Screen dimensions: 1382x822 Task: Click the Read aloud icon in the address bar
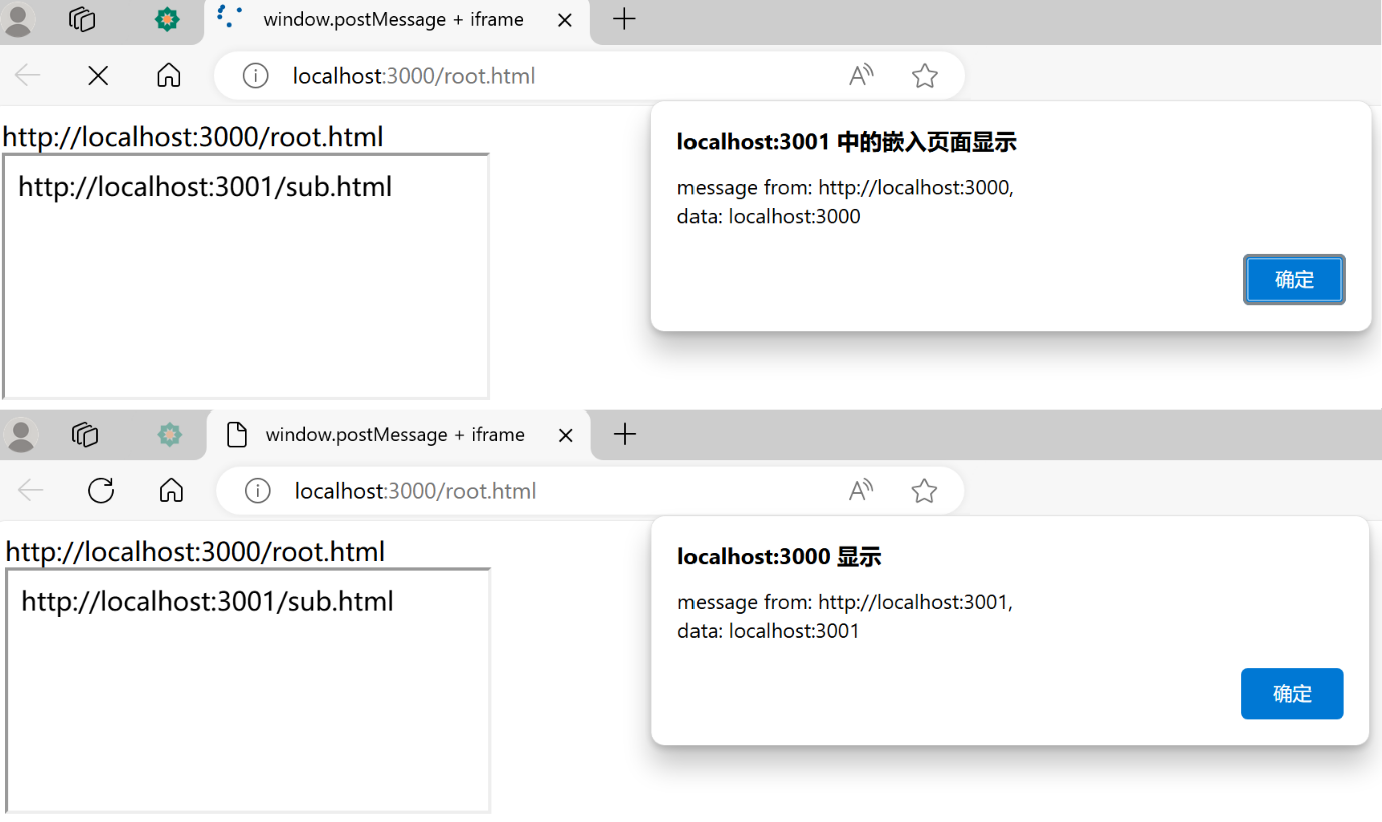(x=860, y=75)
